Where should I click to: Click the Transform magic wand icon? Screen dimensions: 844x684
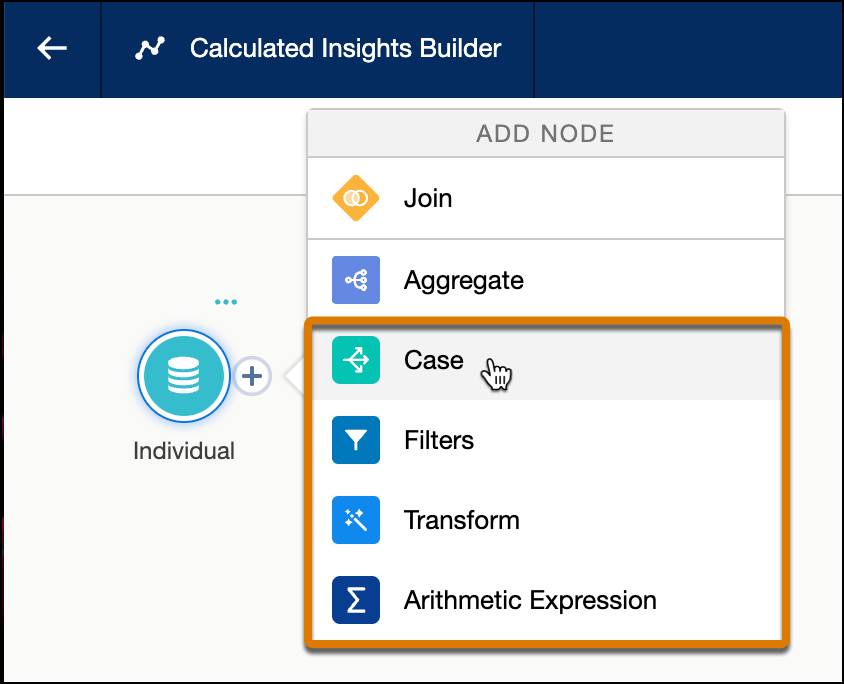point(356,520)
